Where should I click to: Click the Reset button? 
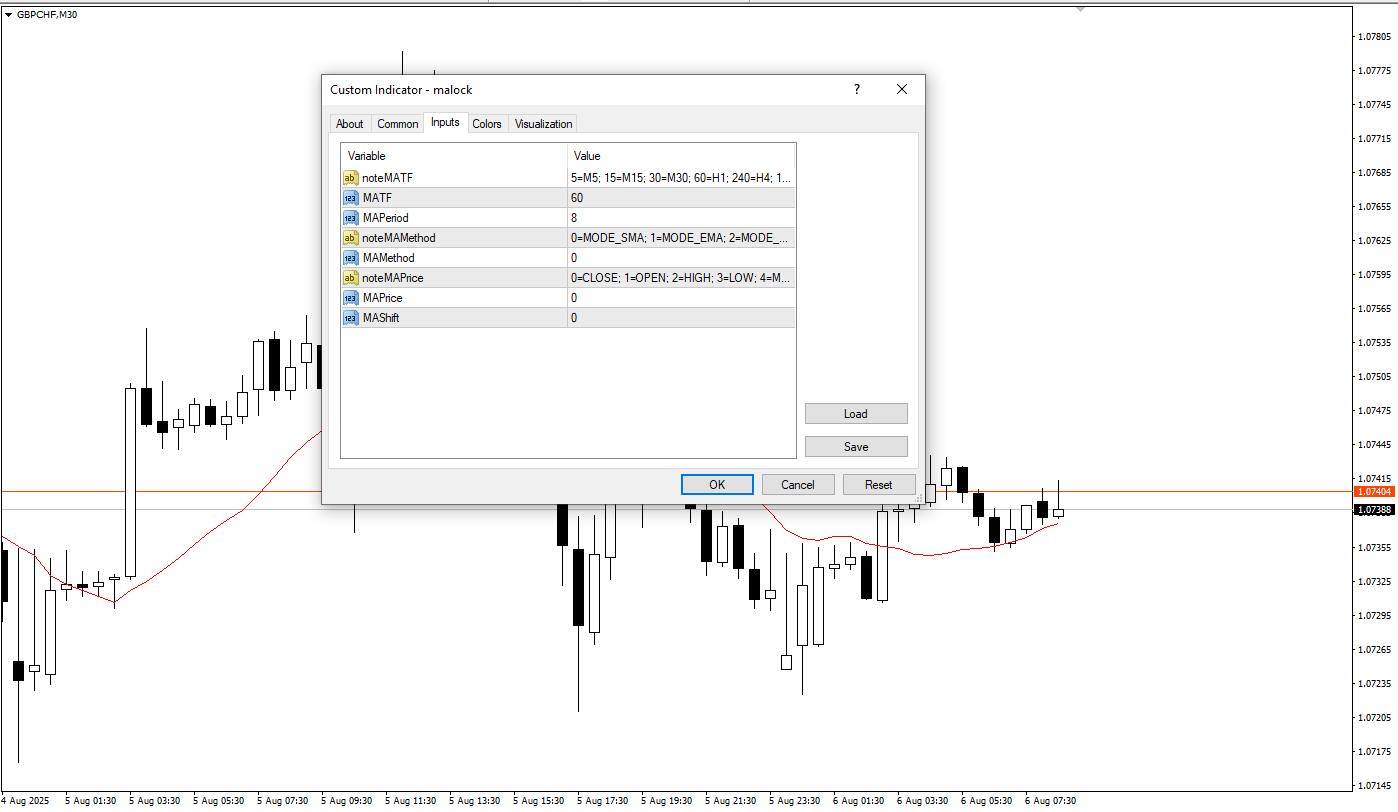tap(878, 484)
